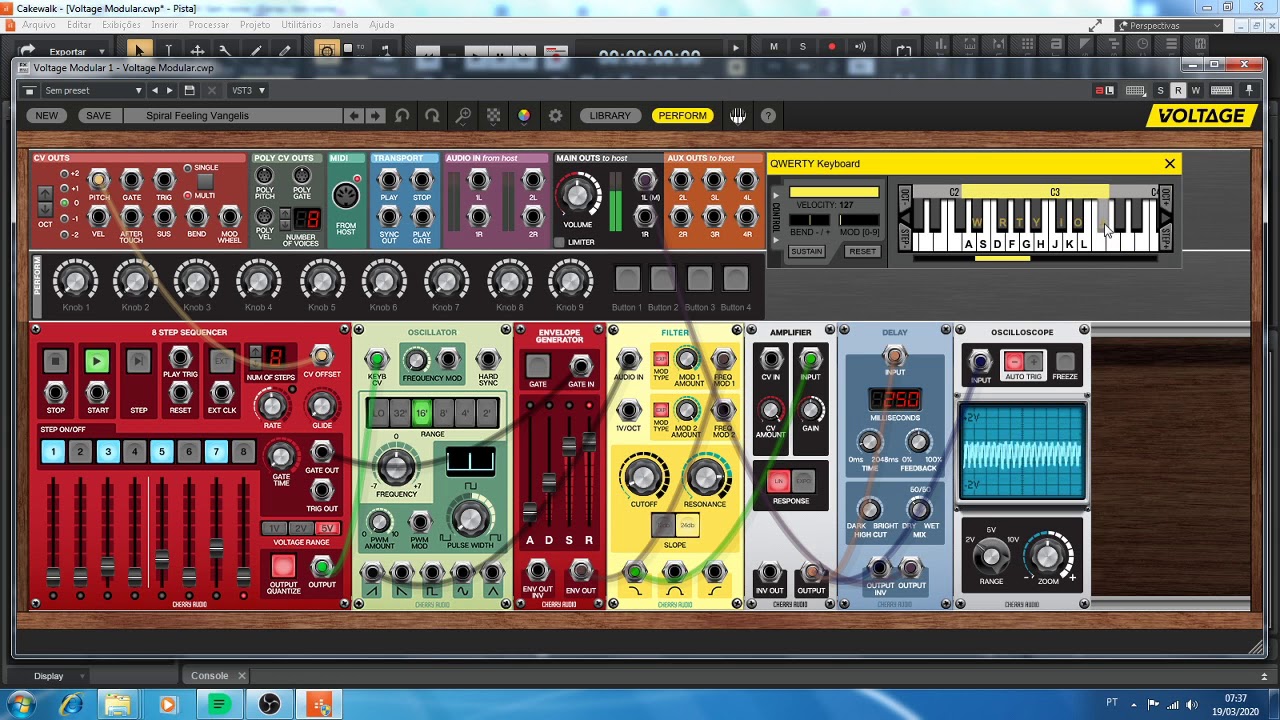Click the undo arrow in Voltage toolbar
The height and width of the screenshot is (720, 1280).
[402, 116]
